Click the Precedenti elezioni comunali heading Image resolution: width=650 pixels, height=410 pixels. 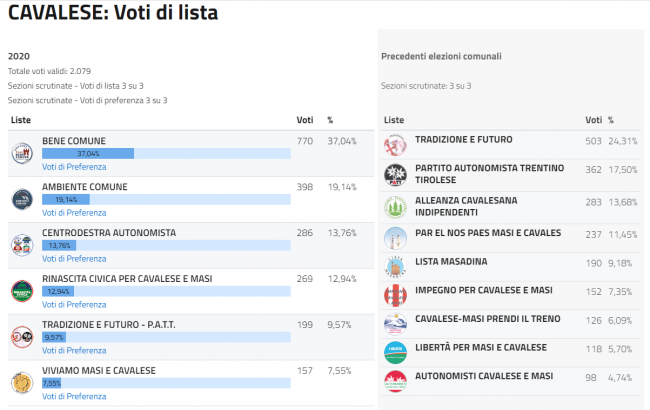tap(441, 56)
